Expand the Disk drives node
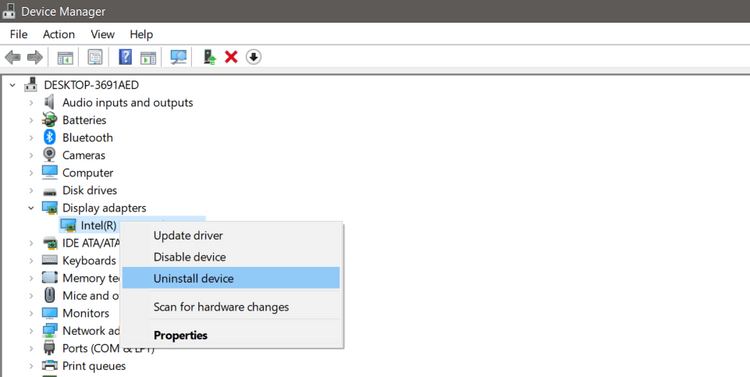 click(x=31, y=190)
